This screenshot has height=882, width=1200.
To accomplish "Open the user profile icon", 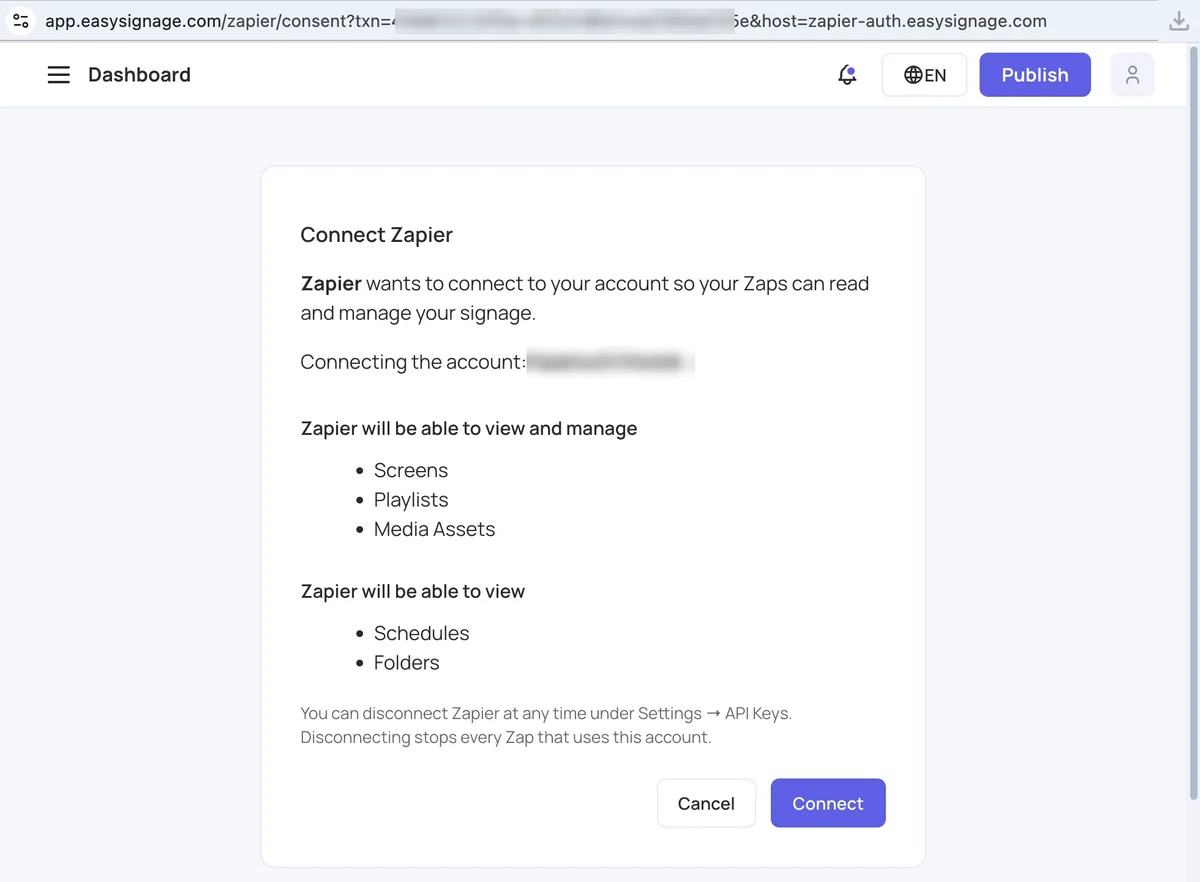I will [x=1132, y=75].
